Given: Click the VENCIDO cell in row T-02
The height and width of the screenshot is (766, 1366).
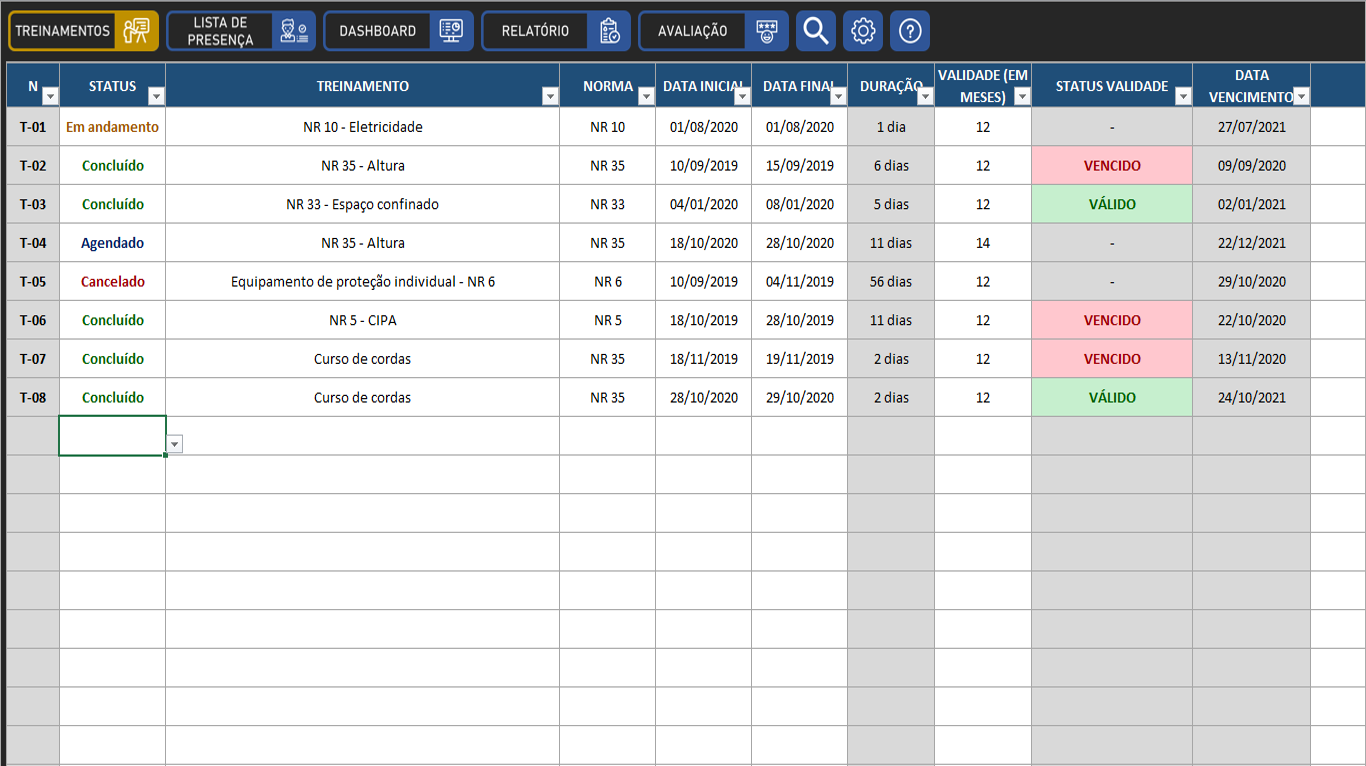Looking at the screenshot, I should (1112, 166).
